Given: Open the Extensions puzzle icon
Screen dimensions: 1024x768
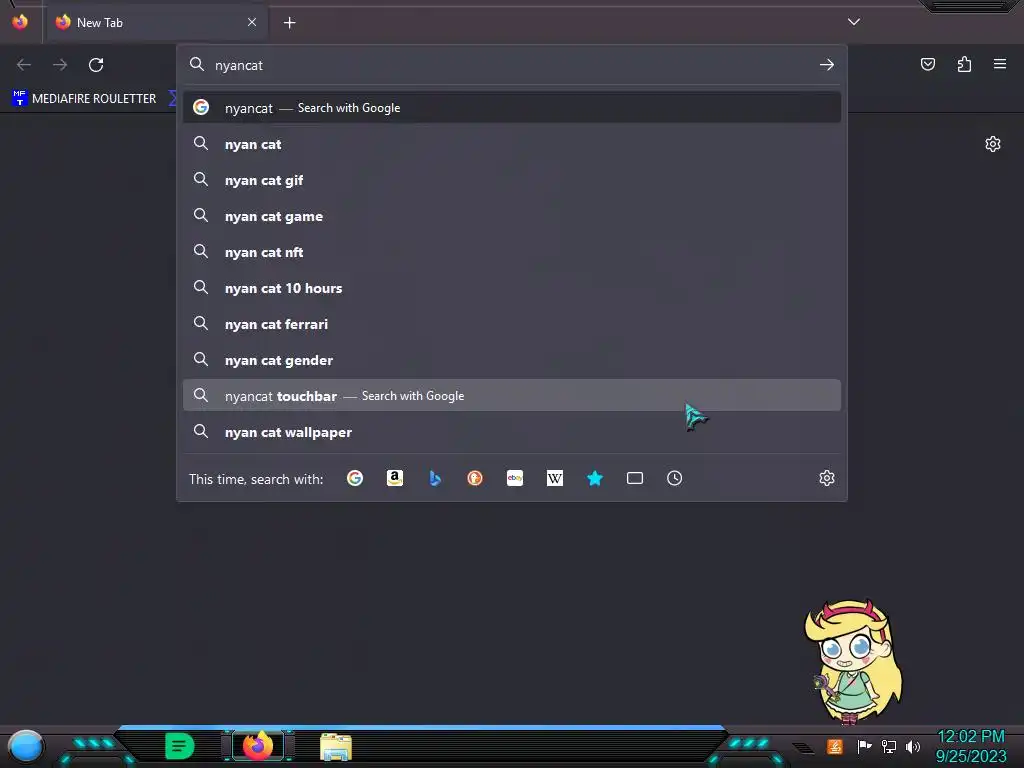Looking at the screenshot, I should click(964, 64).
